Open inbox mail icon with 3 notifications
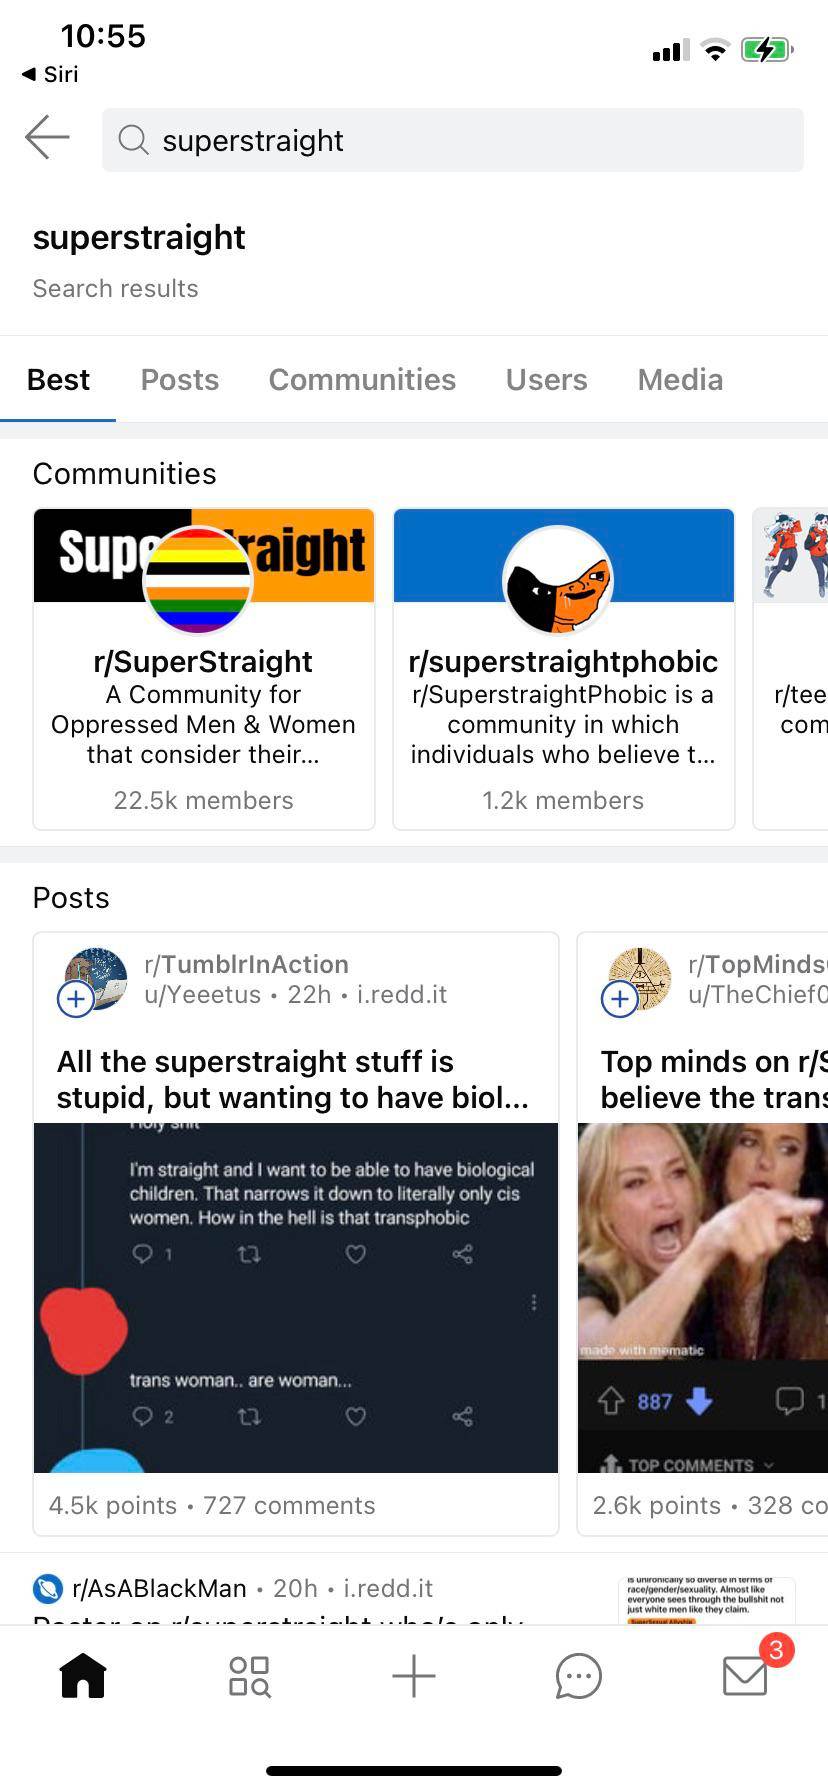 pyautogui.click(x=747, y=1673)
